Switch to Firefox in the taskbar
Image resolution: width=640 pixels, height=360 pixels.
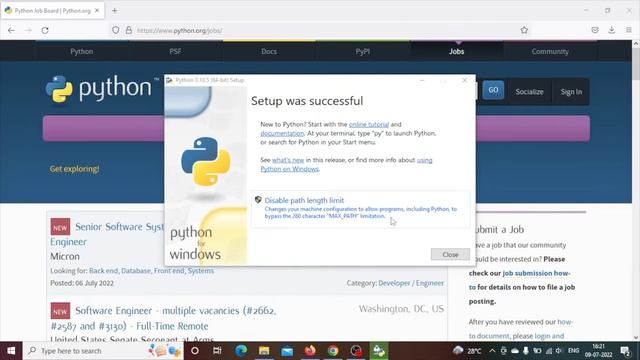coord(310,351)
